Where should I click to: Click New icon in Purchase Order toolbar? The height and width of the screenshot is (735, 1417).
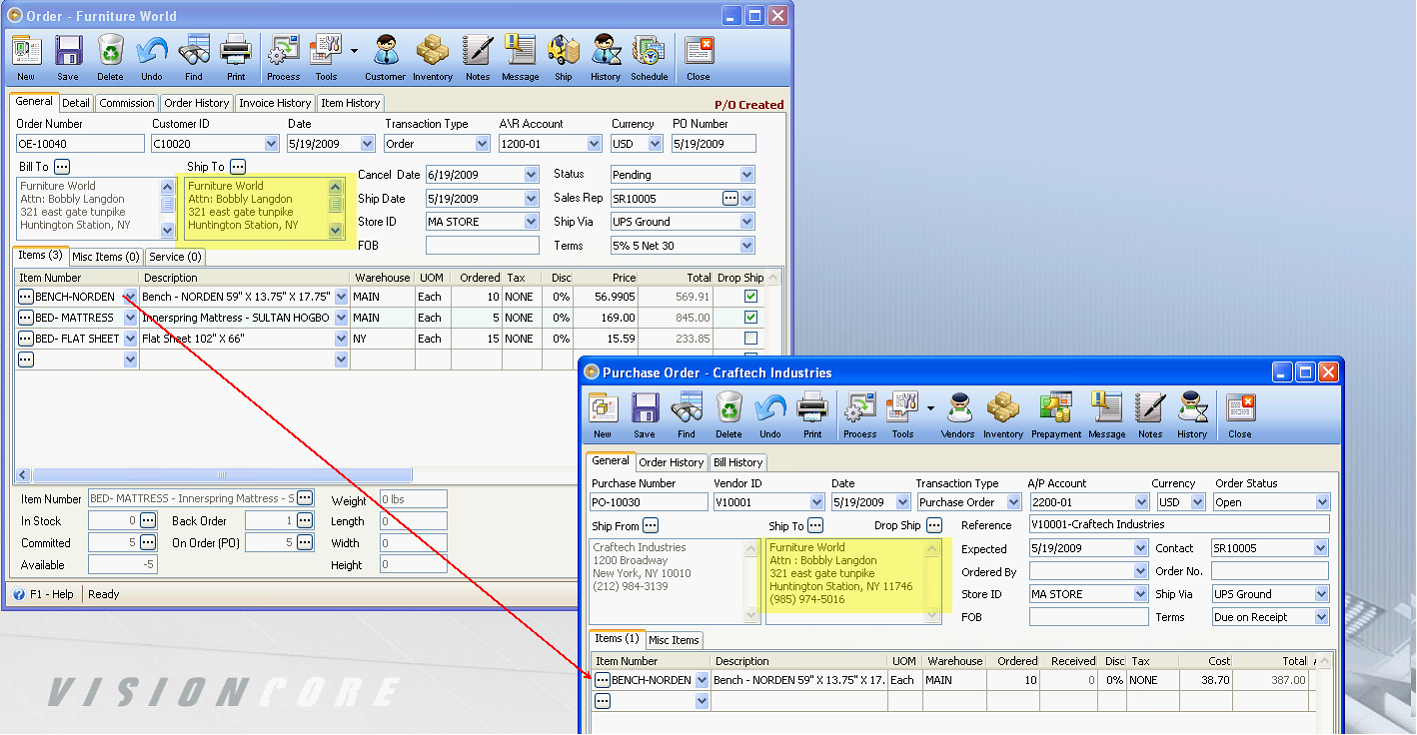click(603, 408)
